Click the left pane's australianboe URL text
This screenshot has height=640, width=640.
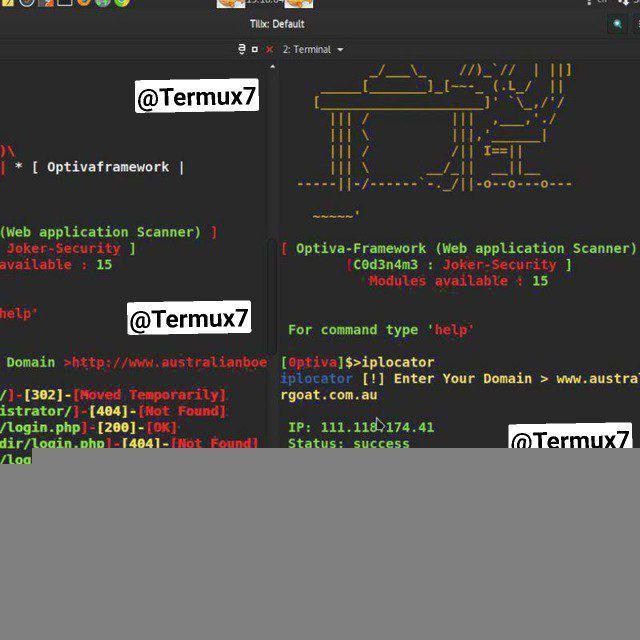[169, 362]
